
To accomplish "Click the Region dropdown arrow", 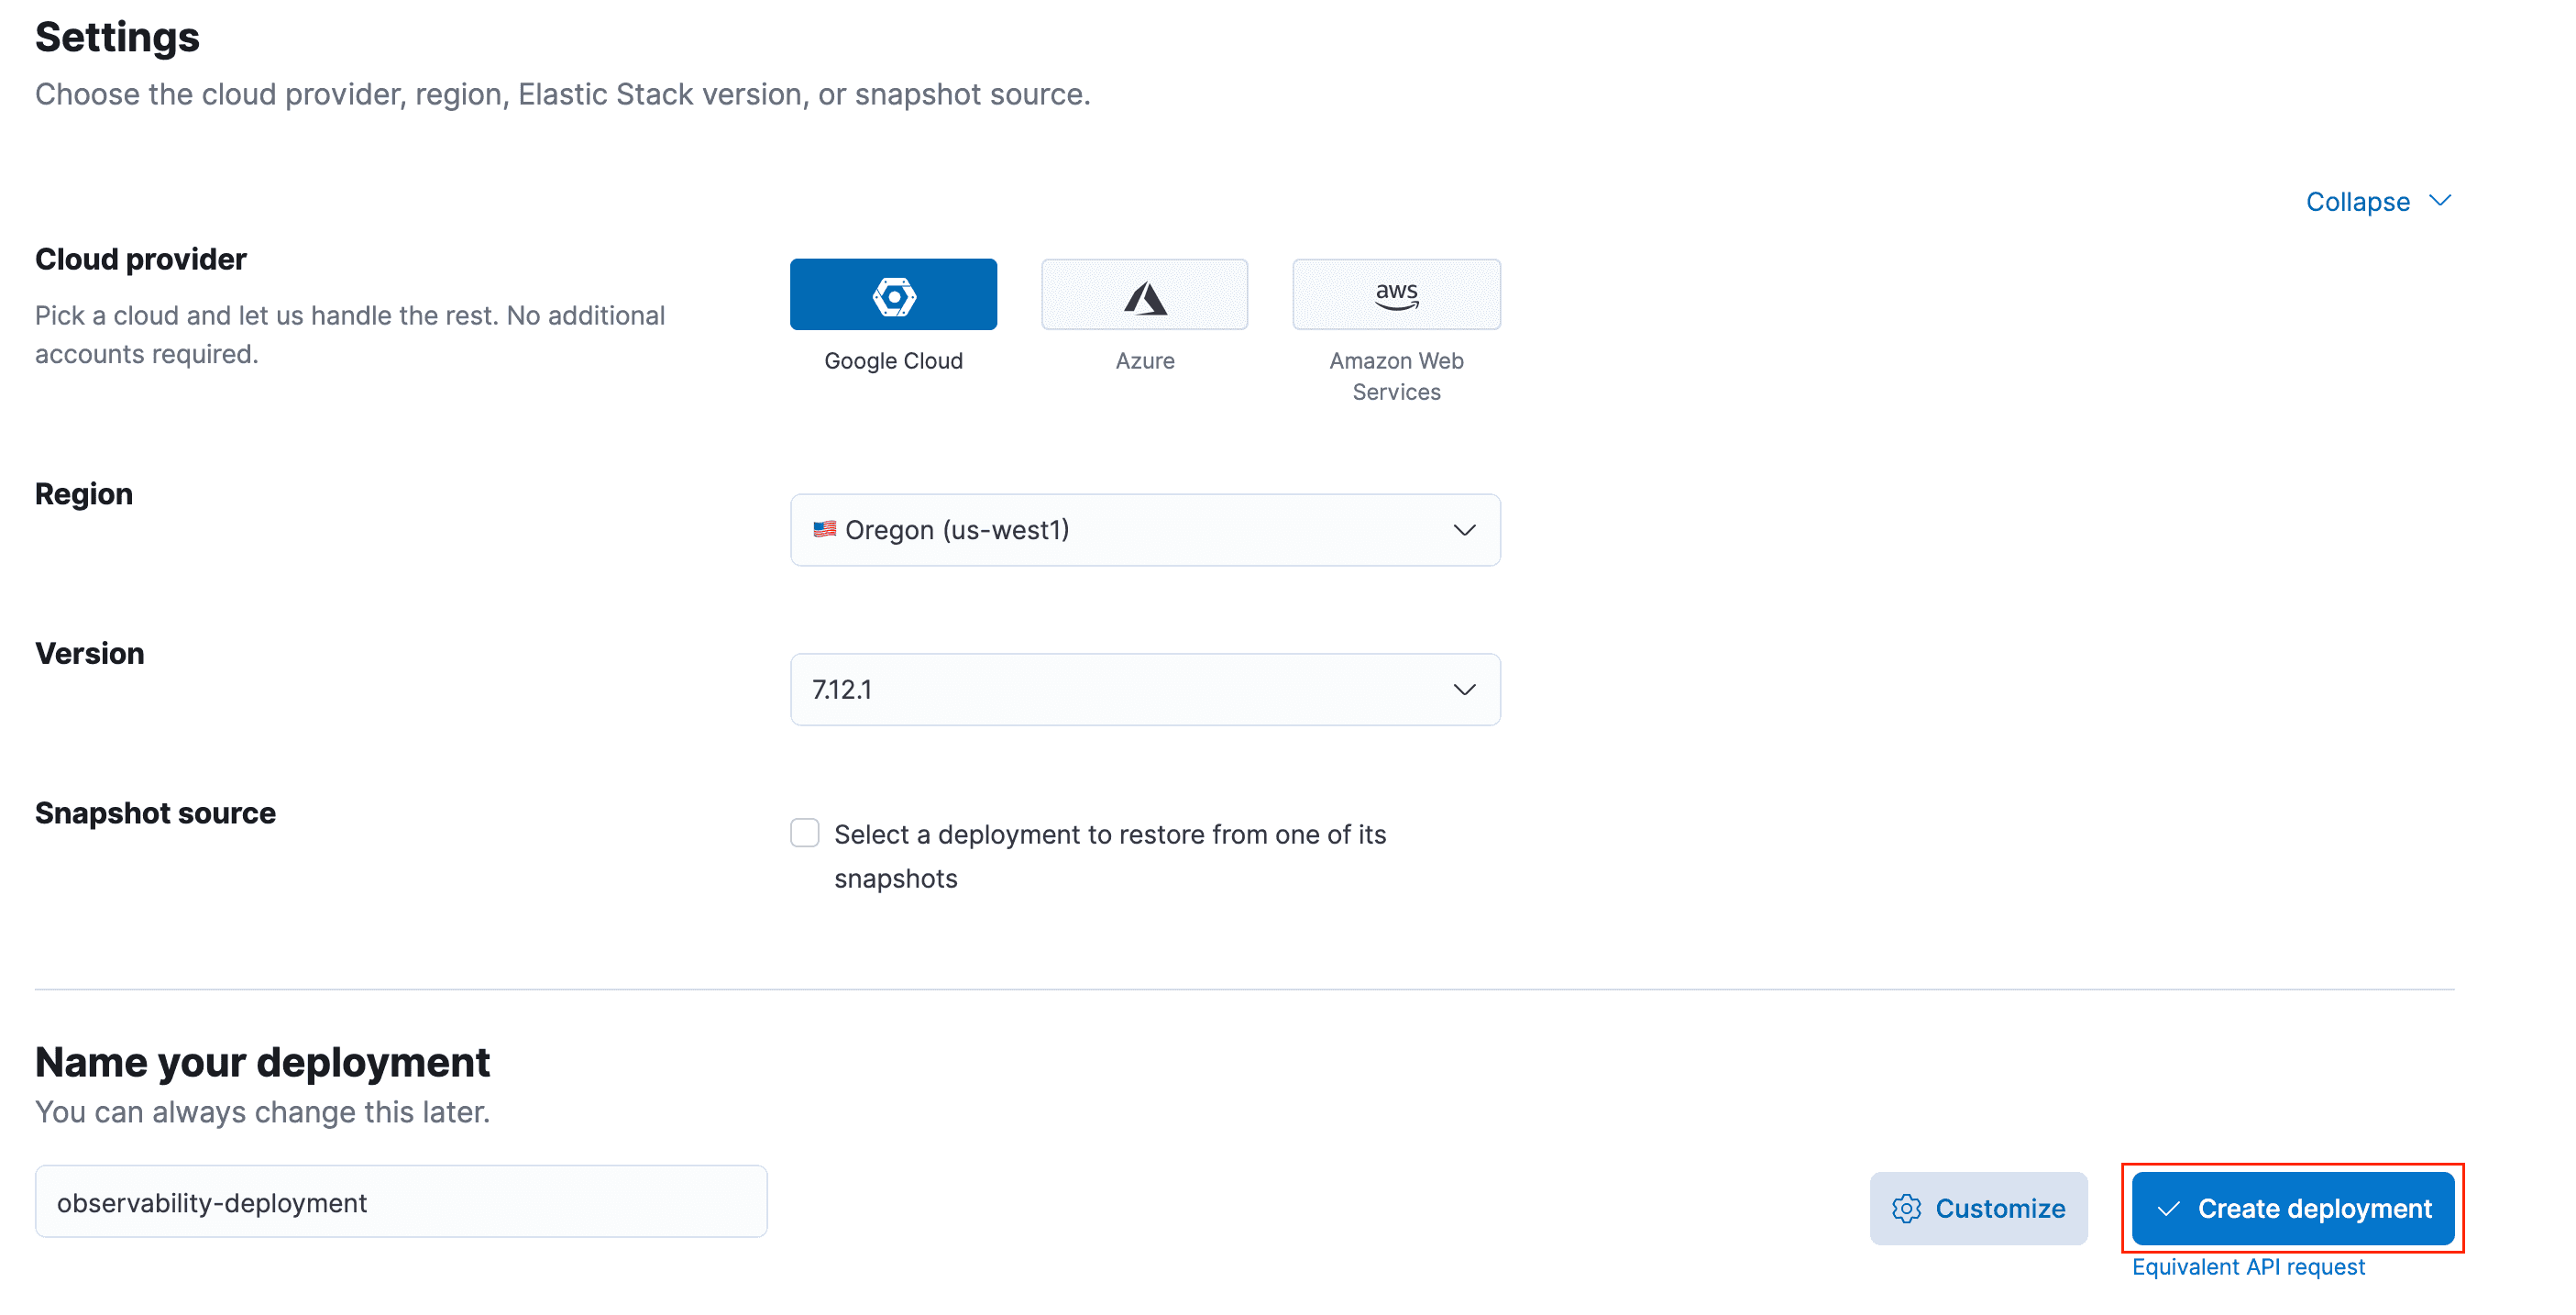I will 1464,529.
